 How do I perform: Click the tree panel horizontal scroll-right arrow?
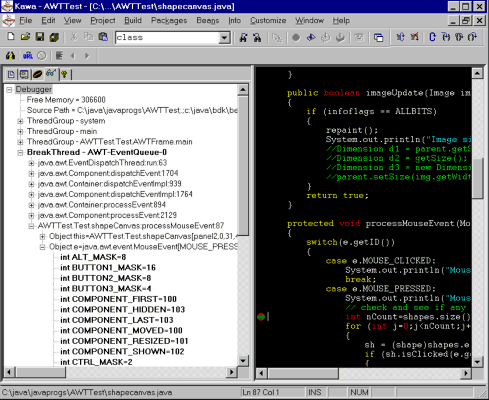[x=231, y=372]
